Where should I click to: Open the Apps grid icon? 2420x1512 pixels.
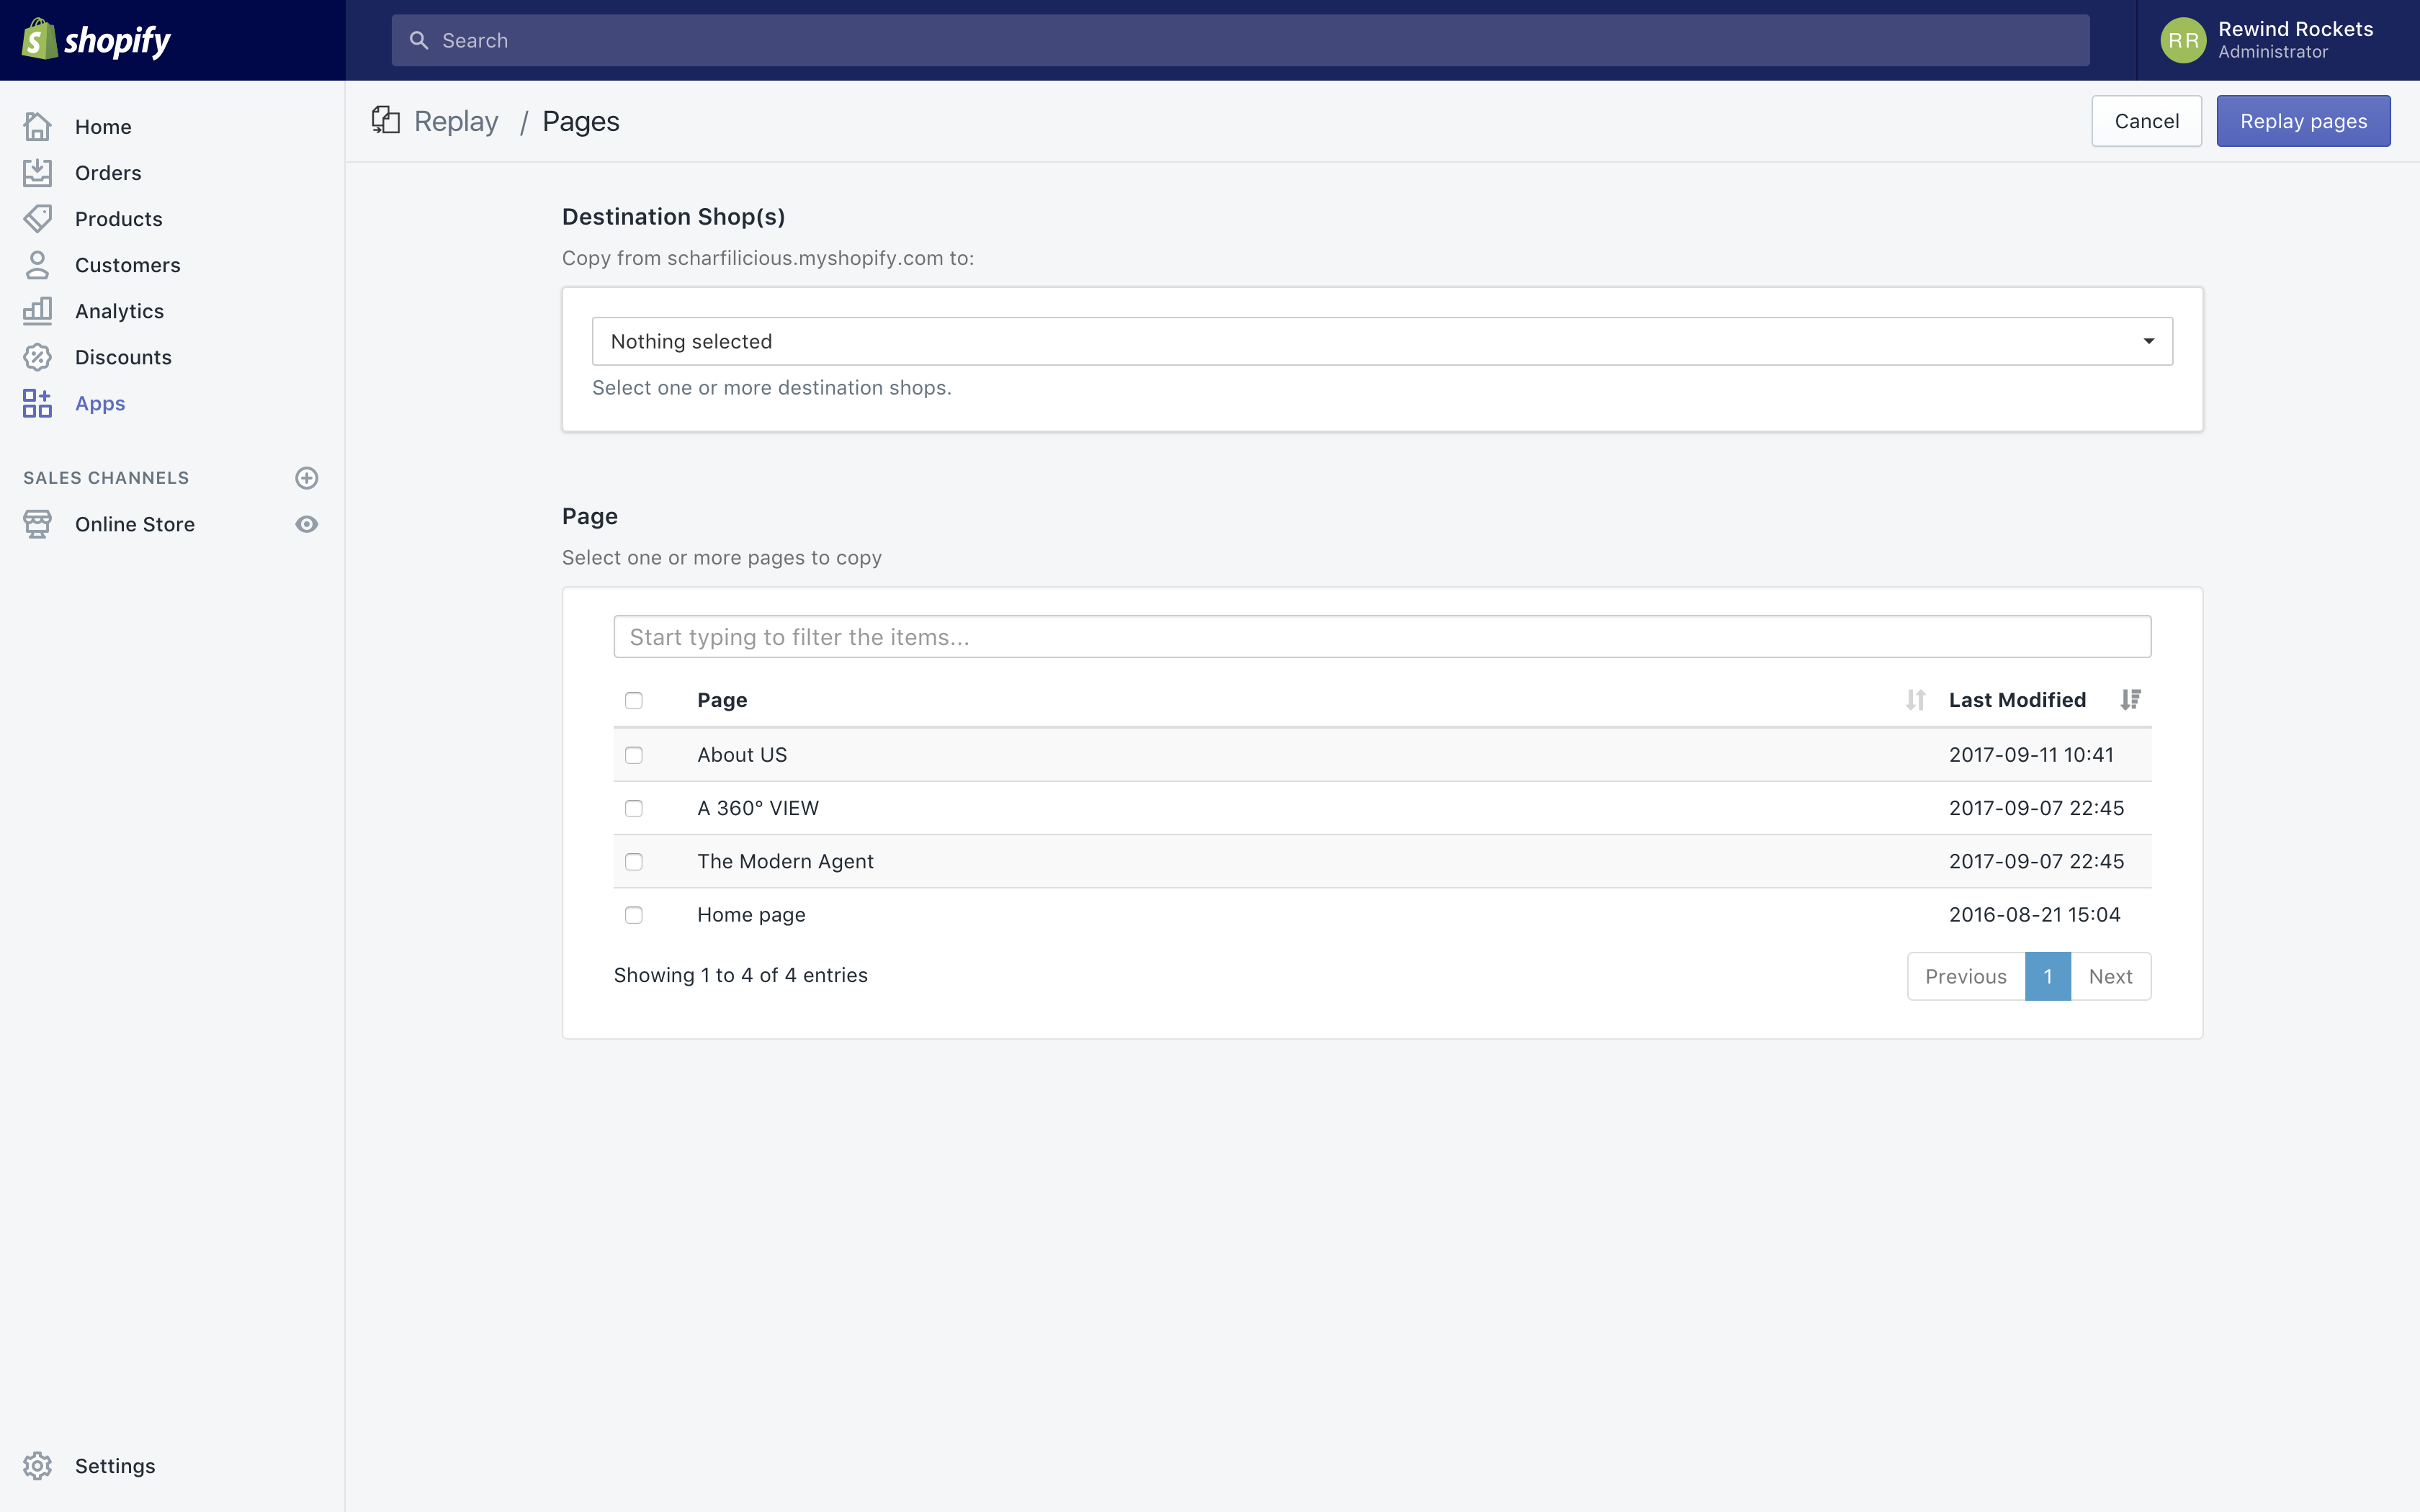coord(38,403)
